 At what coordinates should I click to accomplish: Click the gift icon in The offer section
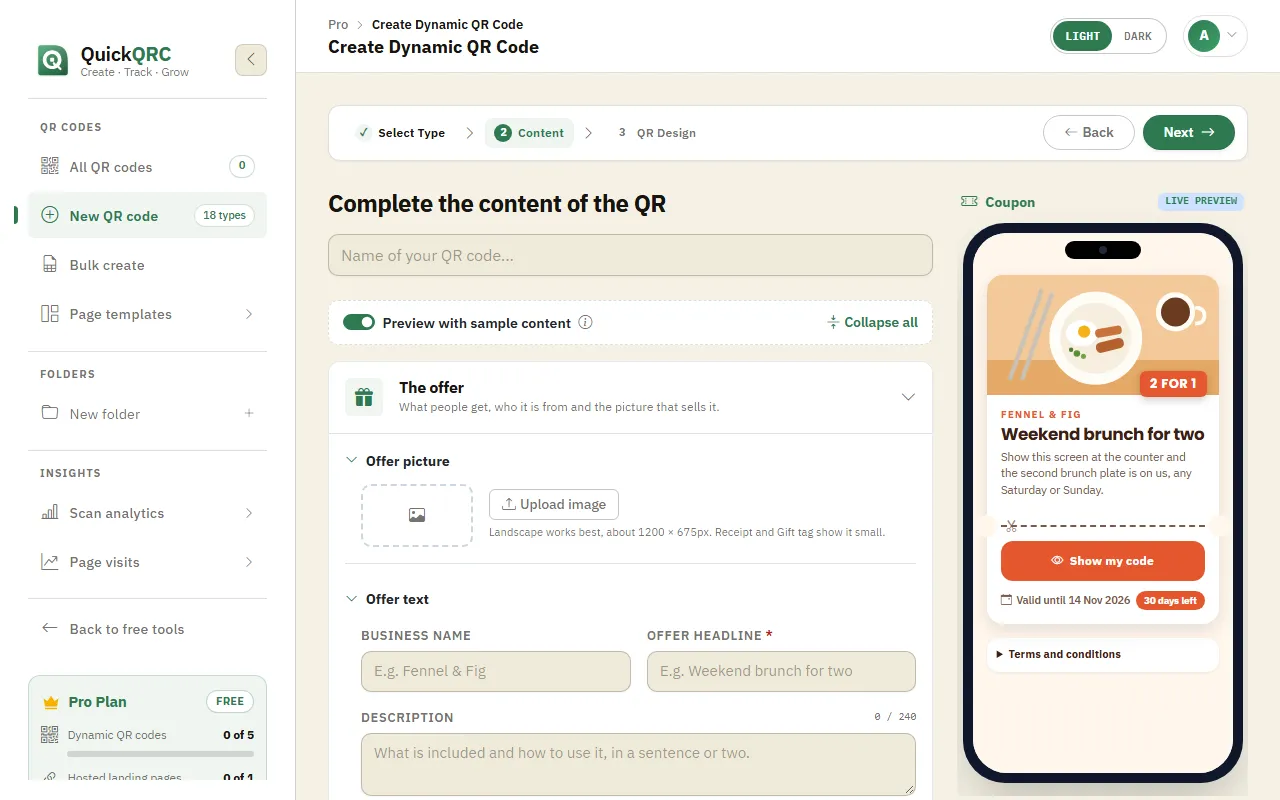point(364,397)
